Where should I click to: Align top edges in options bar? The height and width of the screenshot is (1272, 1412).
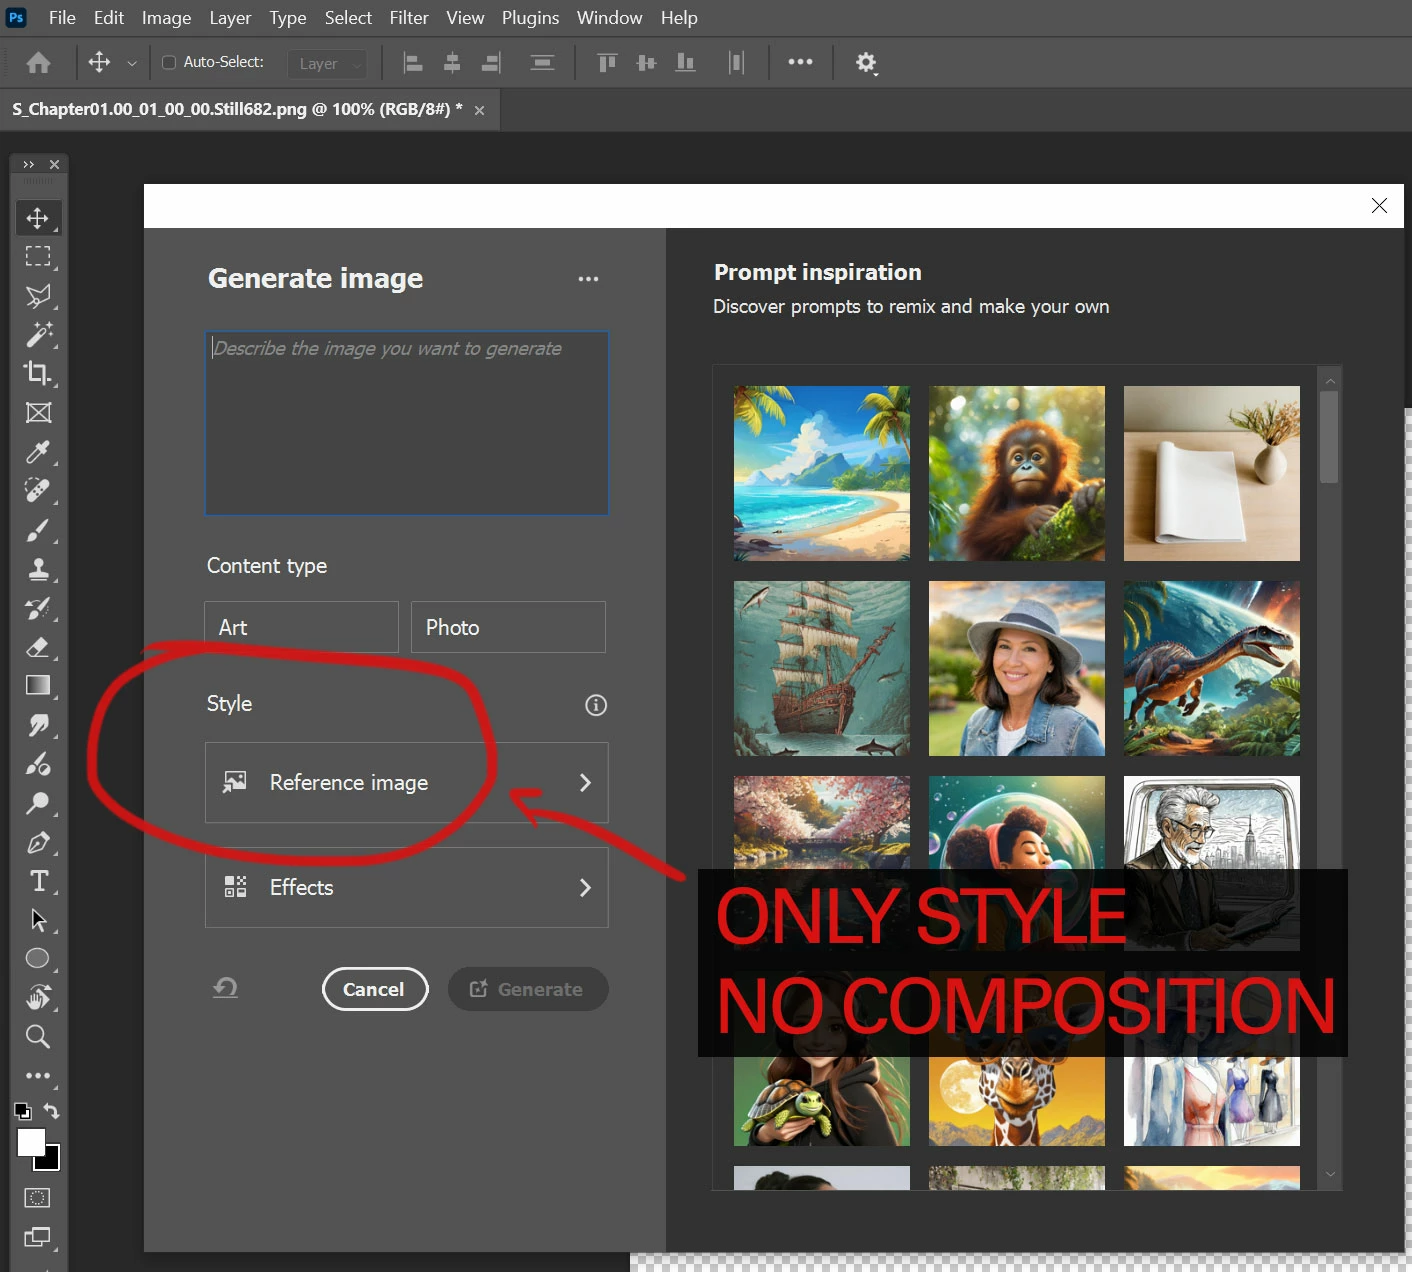pos(607,63)
